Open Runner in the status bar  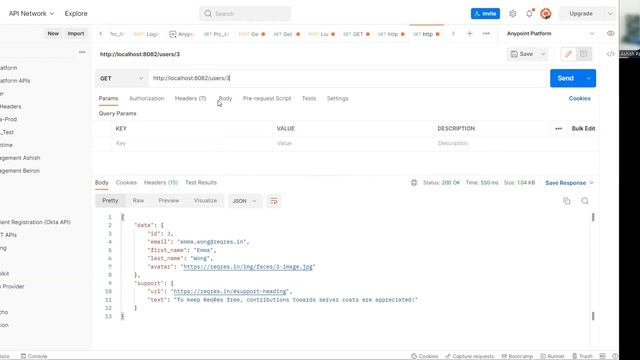click(552, 356)
